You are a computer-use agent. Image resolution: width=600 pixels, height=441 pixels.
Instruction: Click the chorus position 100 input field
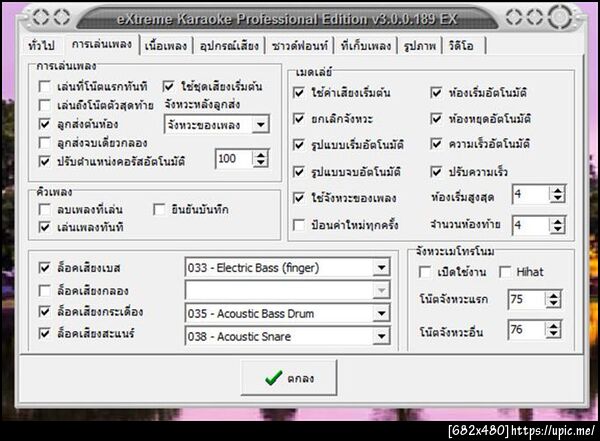(x=234, y=158)
